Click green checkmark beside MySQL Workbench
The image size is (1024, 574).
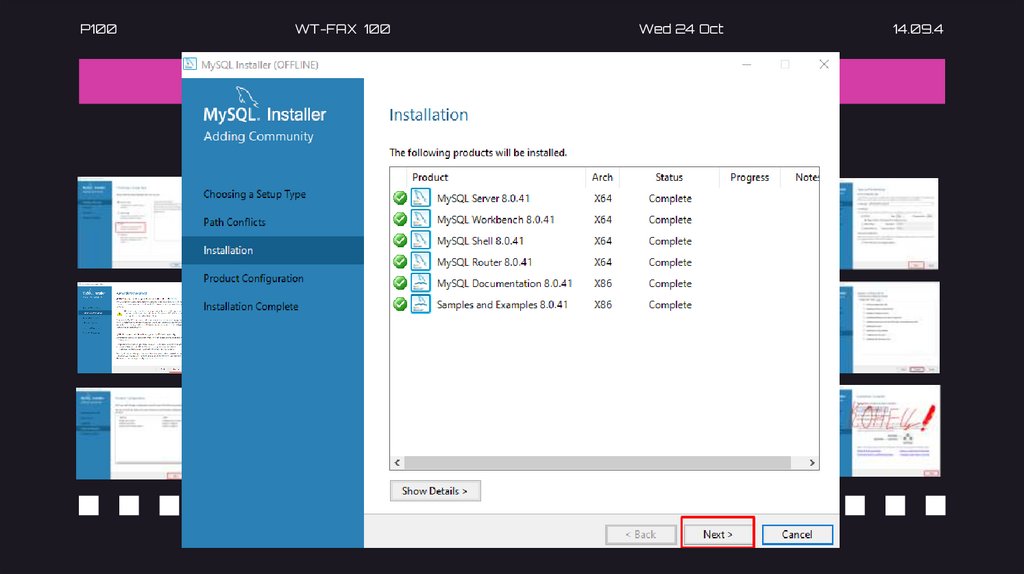400,219
